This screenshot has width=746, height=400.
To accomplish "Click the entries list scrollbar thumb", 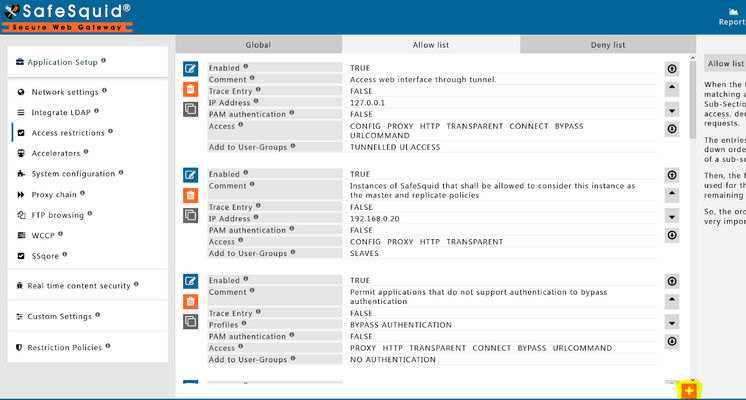I will 693,100.
